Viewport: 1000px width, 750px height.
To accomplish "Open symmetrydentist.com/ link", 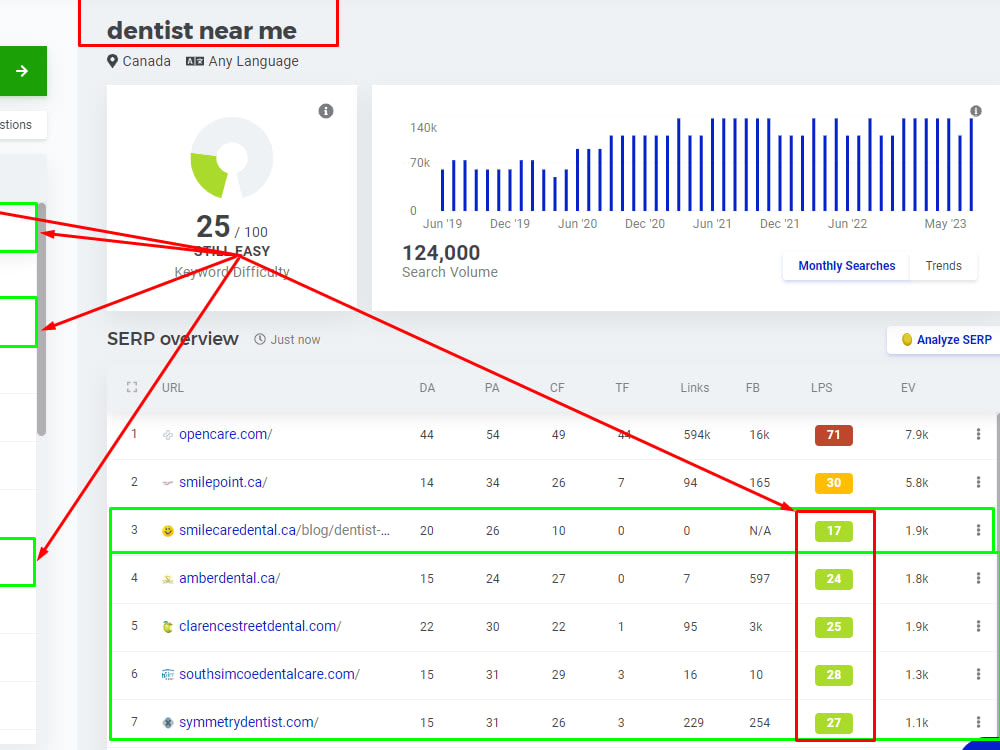I will click(249, 722).
